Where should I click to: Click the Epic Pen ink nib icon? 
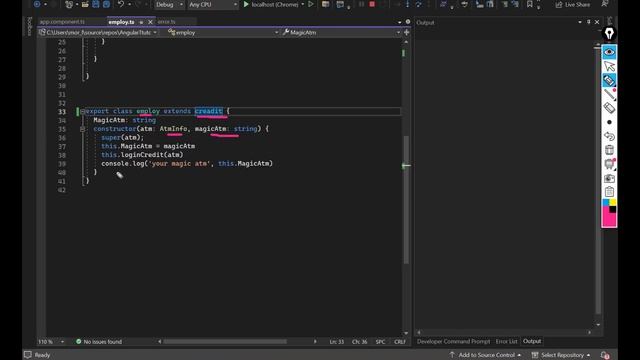pos(609,34)
